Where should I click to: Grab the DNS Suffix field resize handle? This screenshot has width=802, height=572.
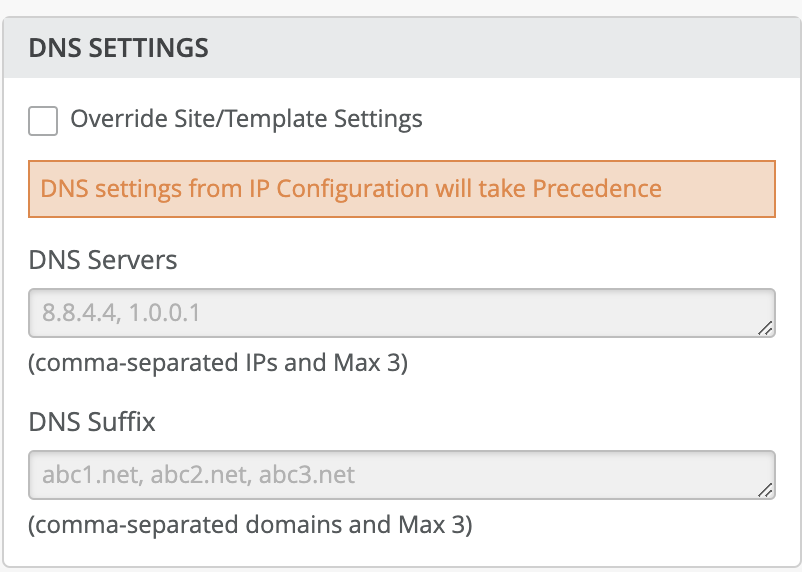pos(765,488)
